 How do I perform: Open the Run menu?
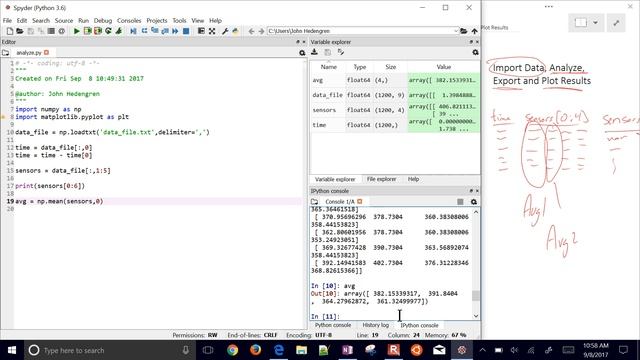tap(83, 20)
